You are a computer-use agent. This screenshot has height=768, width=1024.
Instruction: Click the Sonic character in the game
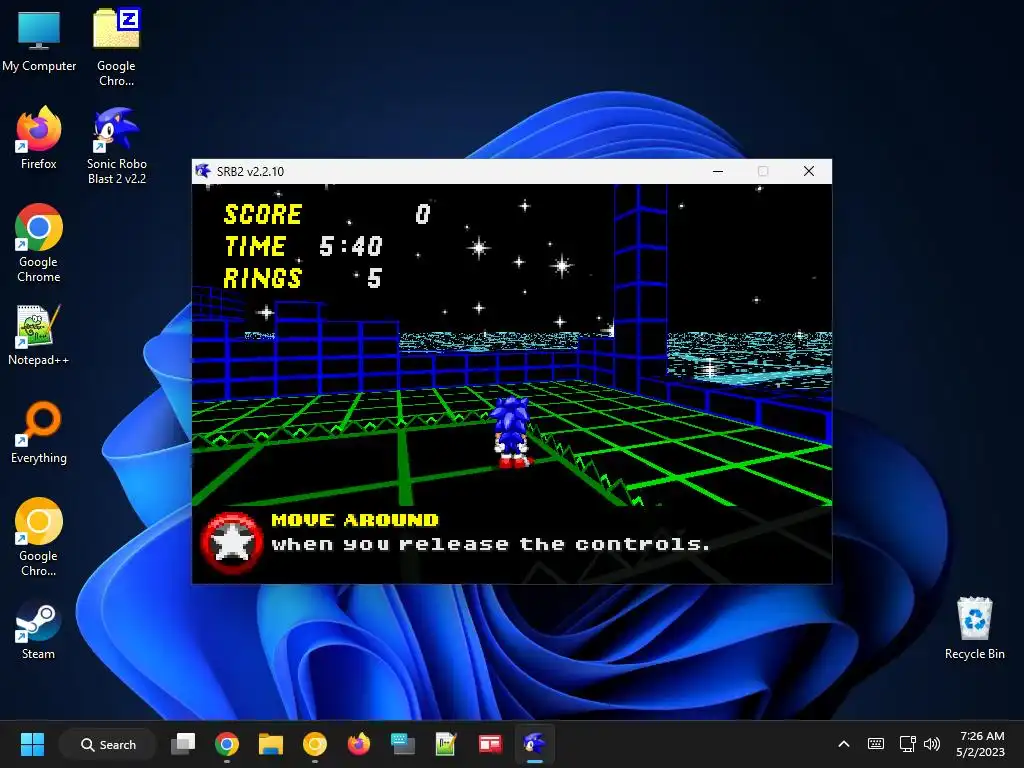point(512,432)
